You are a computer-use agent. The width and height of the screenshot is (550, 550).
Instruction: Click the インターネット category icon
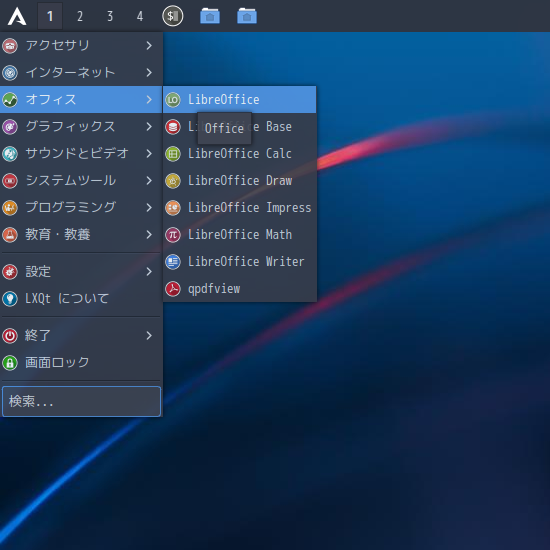pos(10,73)
